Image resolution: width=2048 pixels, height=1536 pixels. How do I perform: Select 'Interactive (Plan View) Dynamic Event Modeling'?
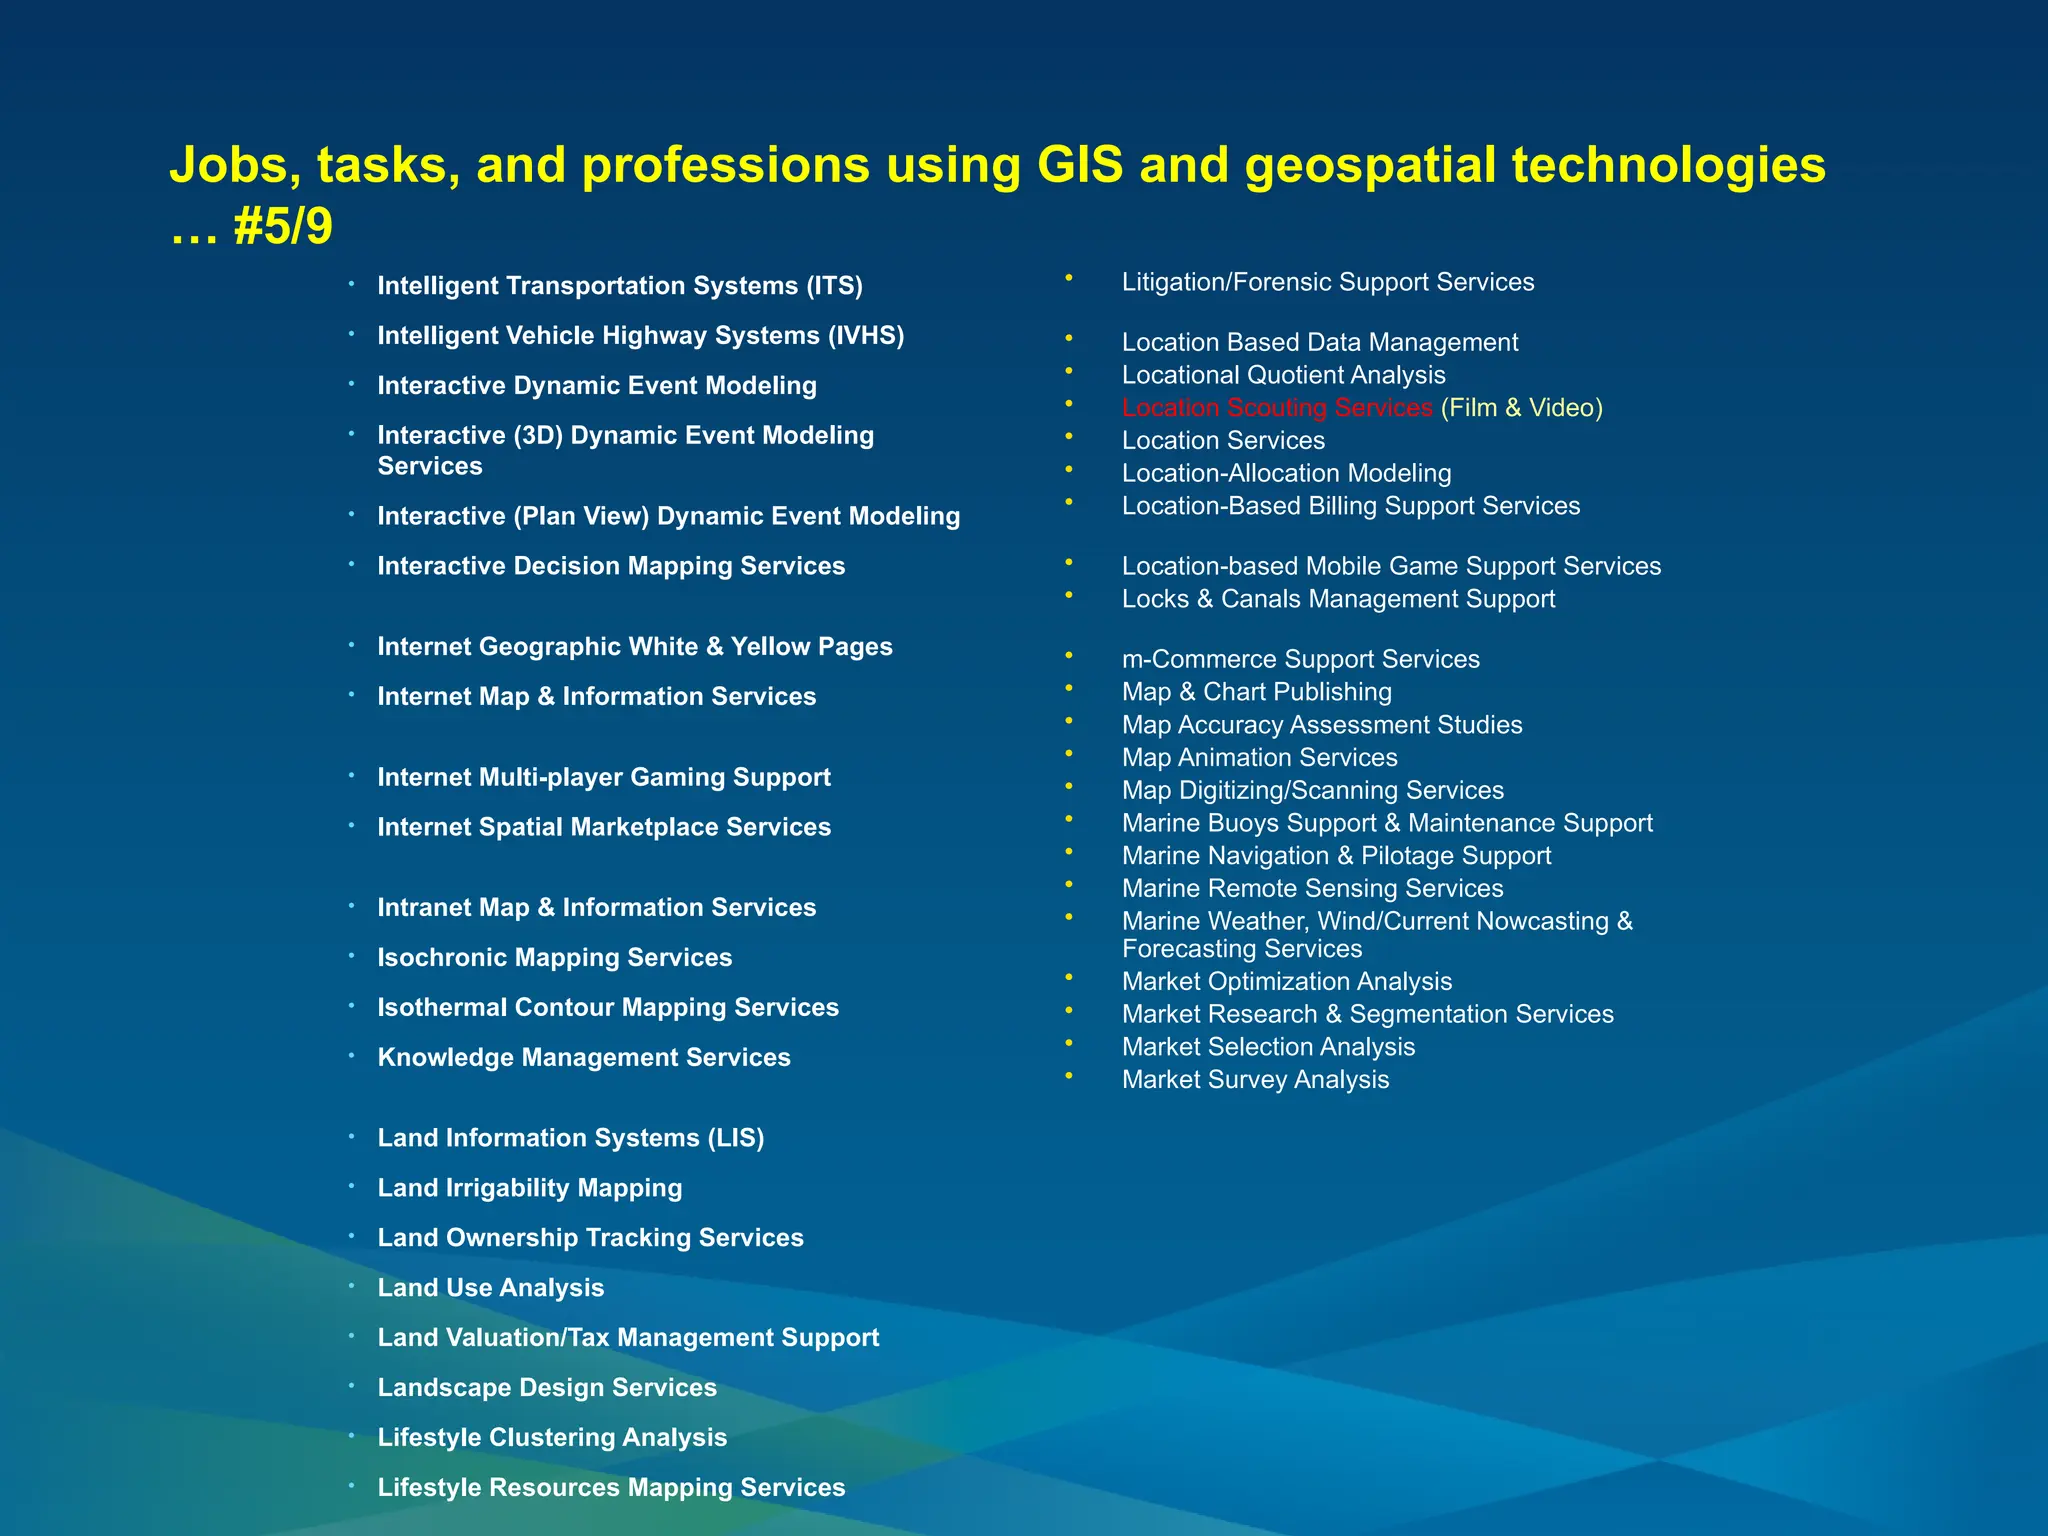tap(669, 516)
